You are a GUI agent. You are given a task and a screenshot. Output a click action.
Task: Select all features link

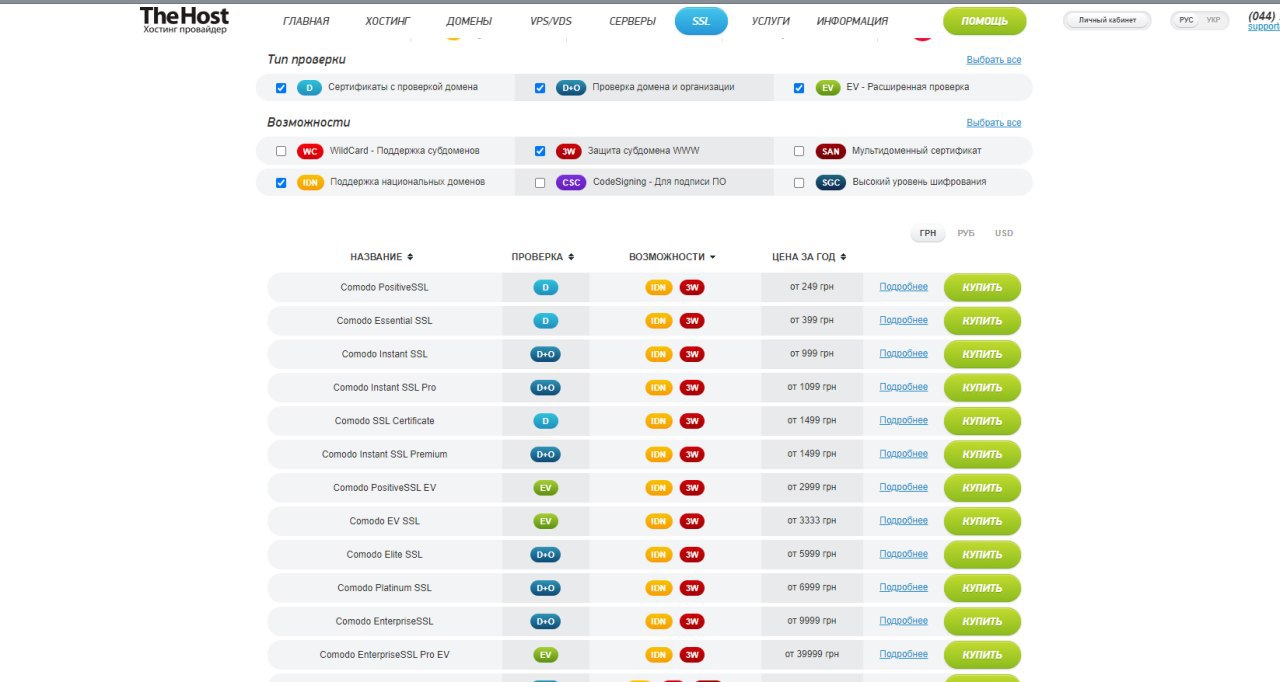click(994, 123)
